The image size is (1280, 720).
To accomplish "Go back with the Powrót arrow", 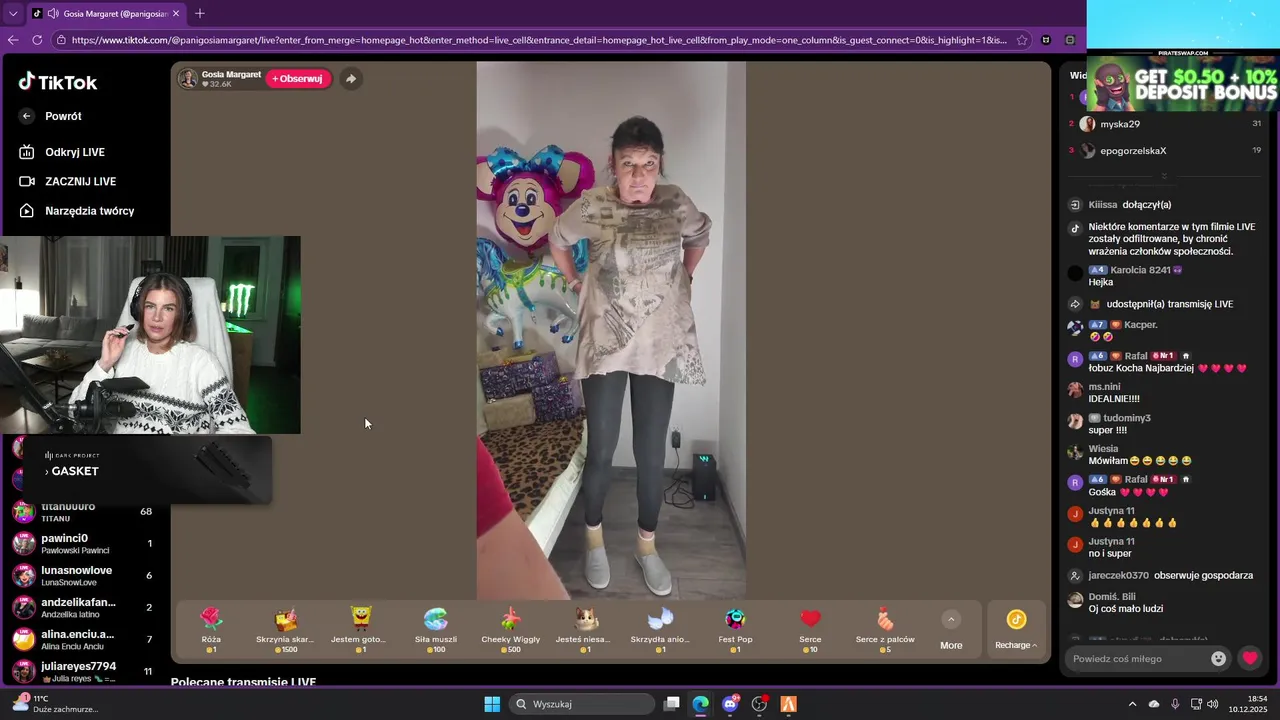I will point(27,116).
